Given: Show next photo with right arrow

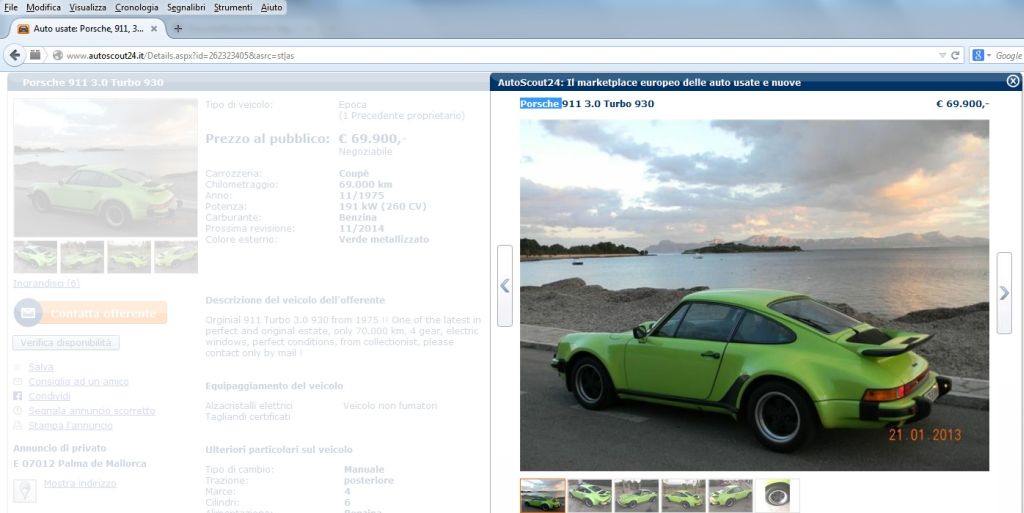Looking at the screenshot, I should pos(1004,292).
